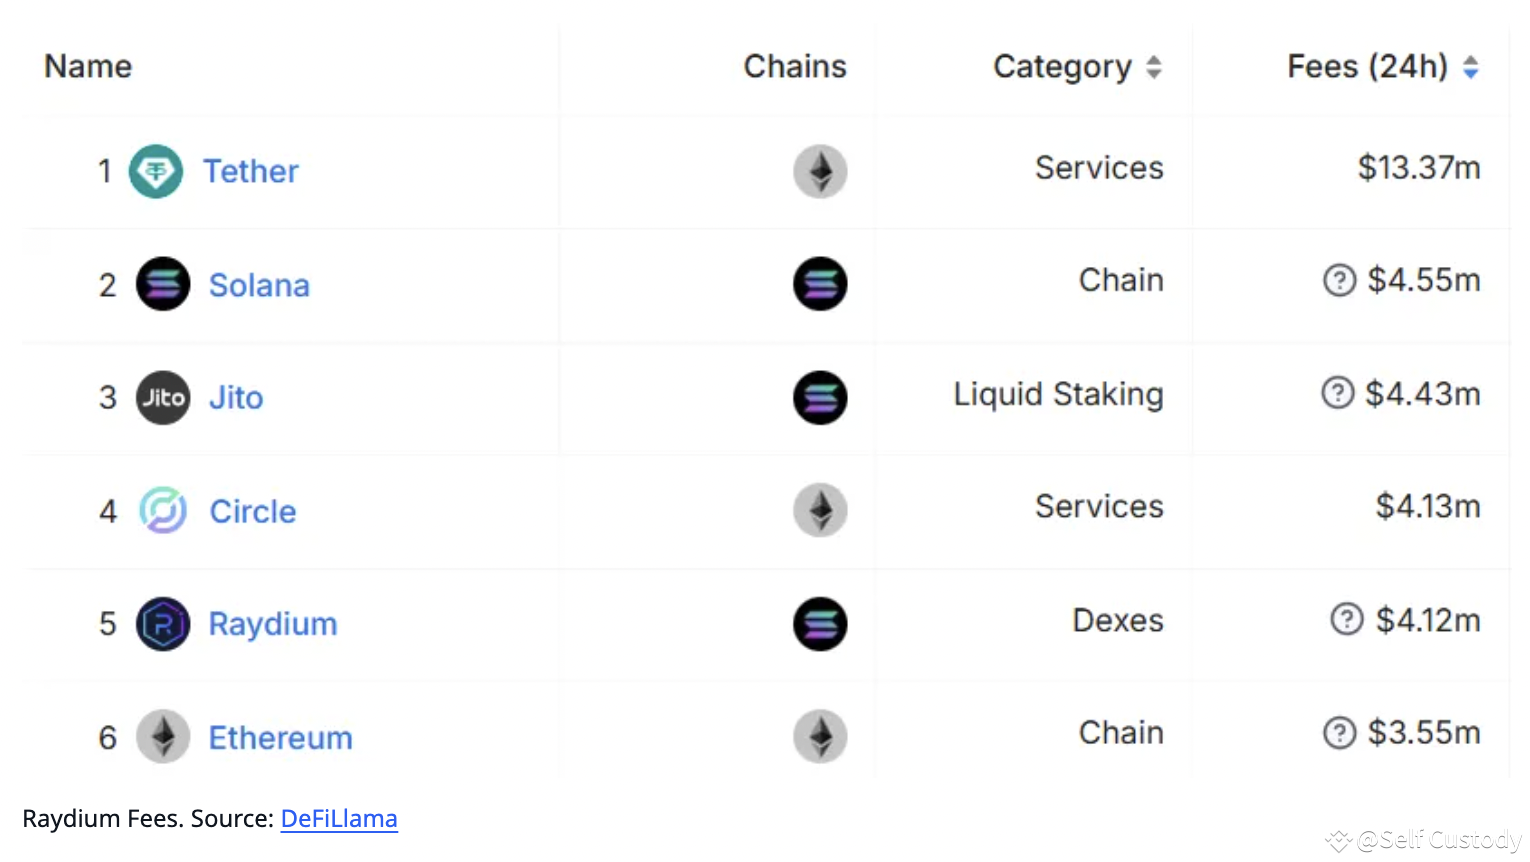
Task: Click the Ethereum logo in row 6
Action: (163, 737)
